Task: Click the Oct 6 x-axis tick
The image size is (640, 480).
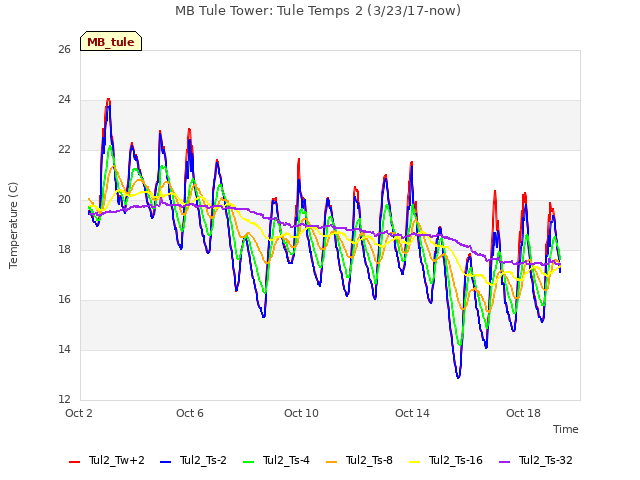Action: pos(190,413)
